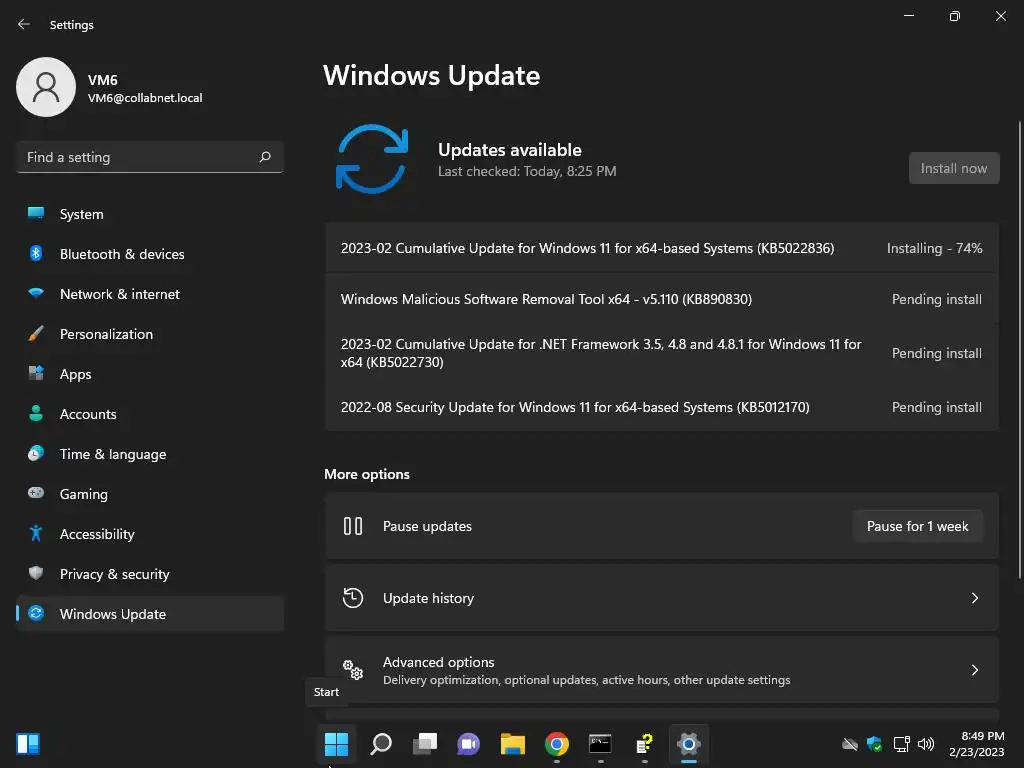Screen dimensions: 1024x768
Task: Launch Google Chrome from taskbar
Action: click(556, 744)
